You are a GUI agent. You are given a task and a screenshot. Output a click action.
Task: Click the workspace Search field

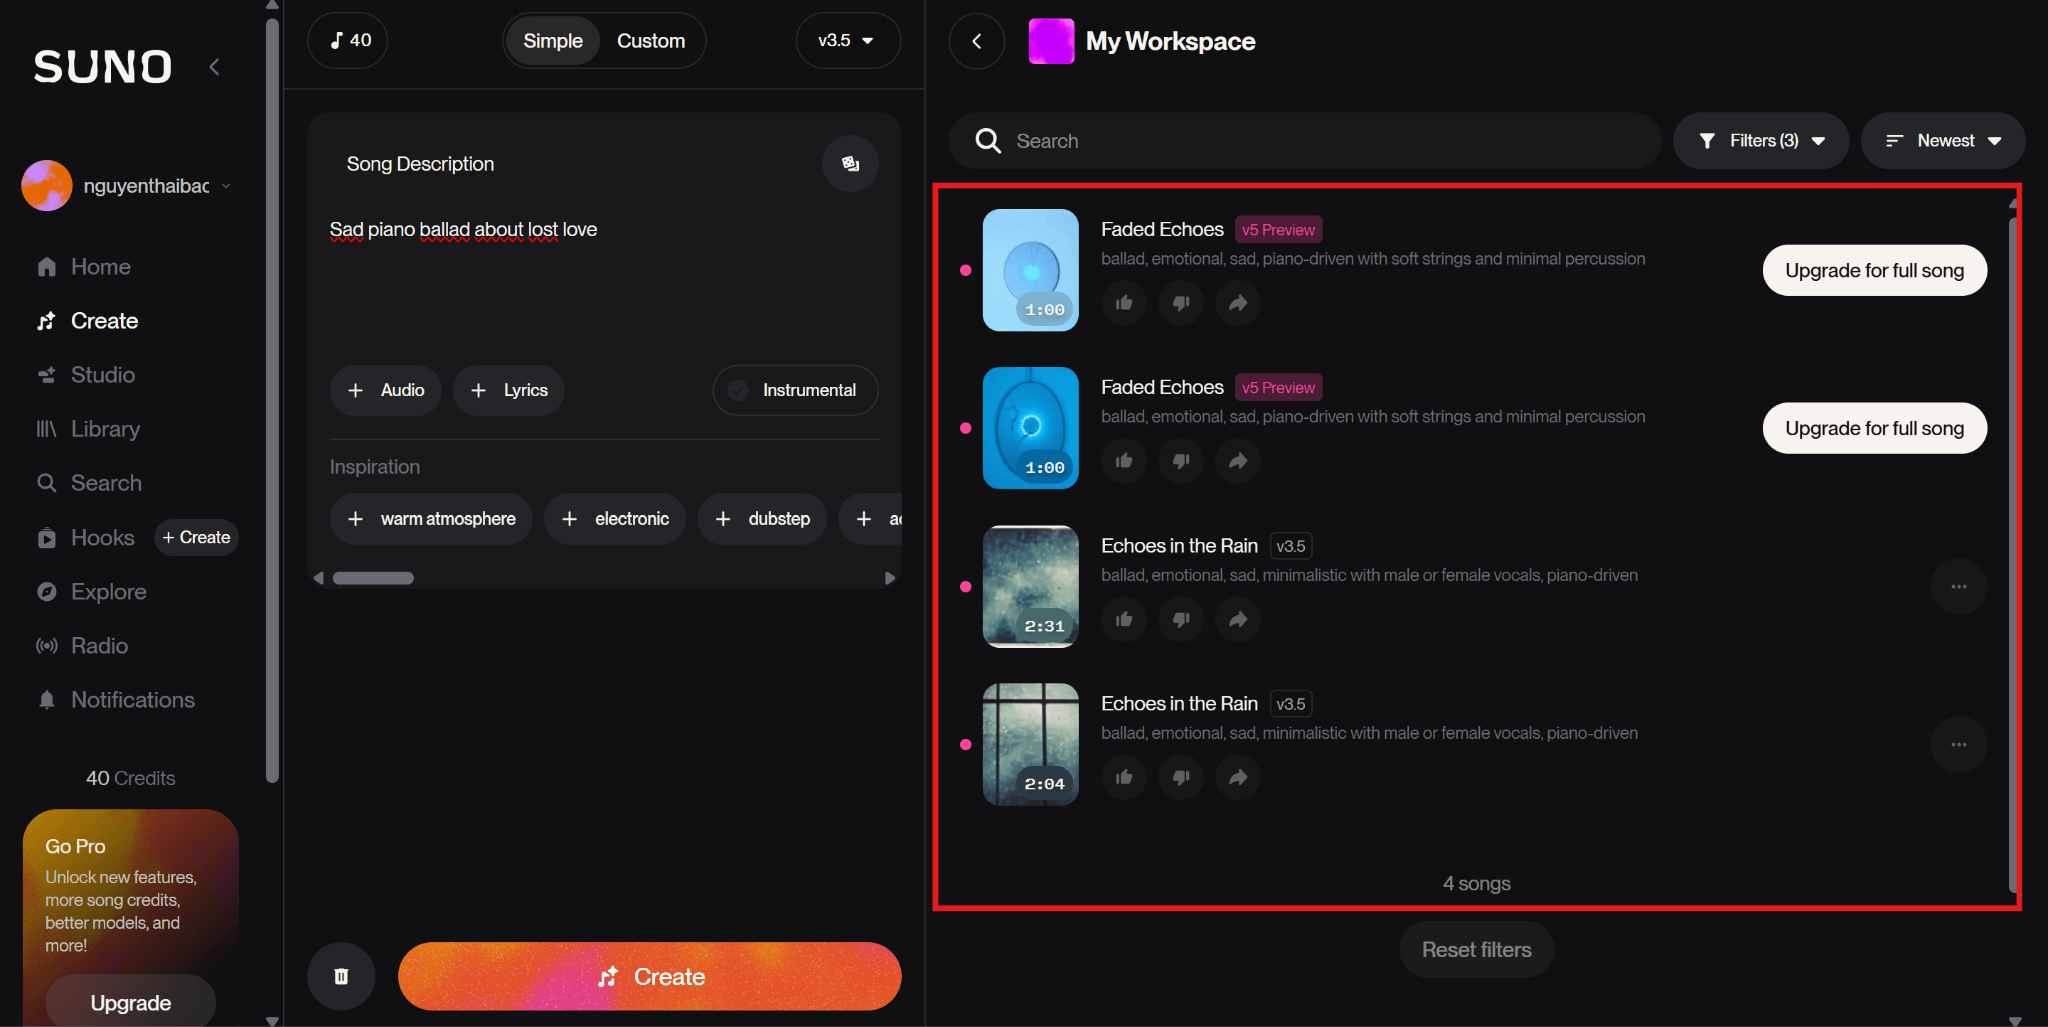click(1305, 141)
